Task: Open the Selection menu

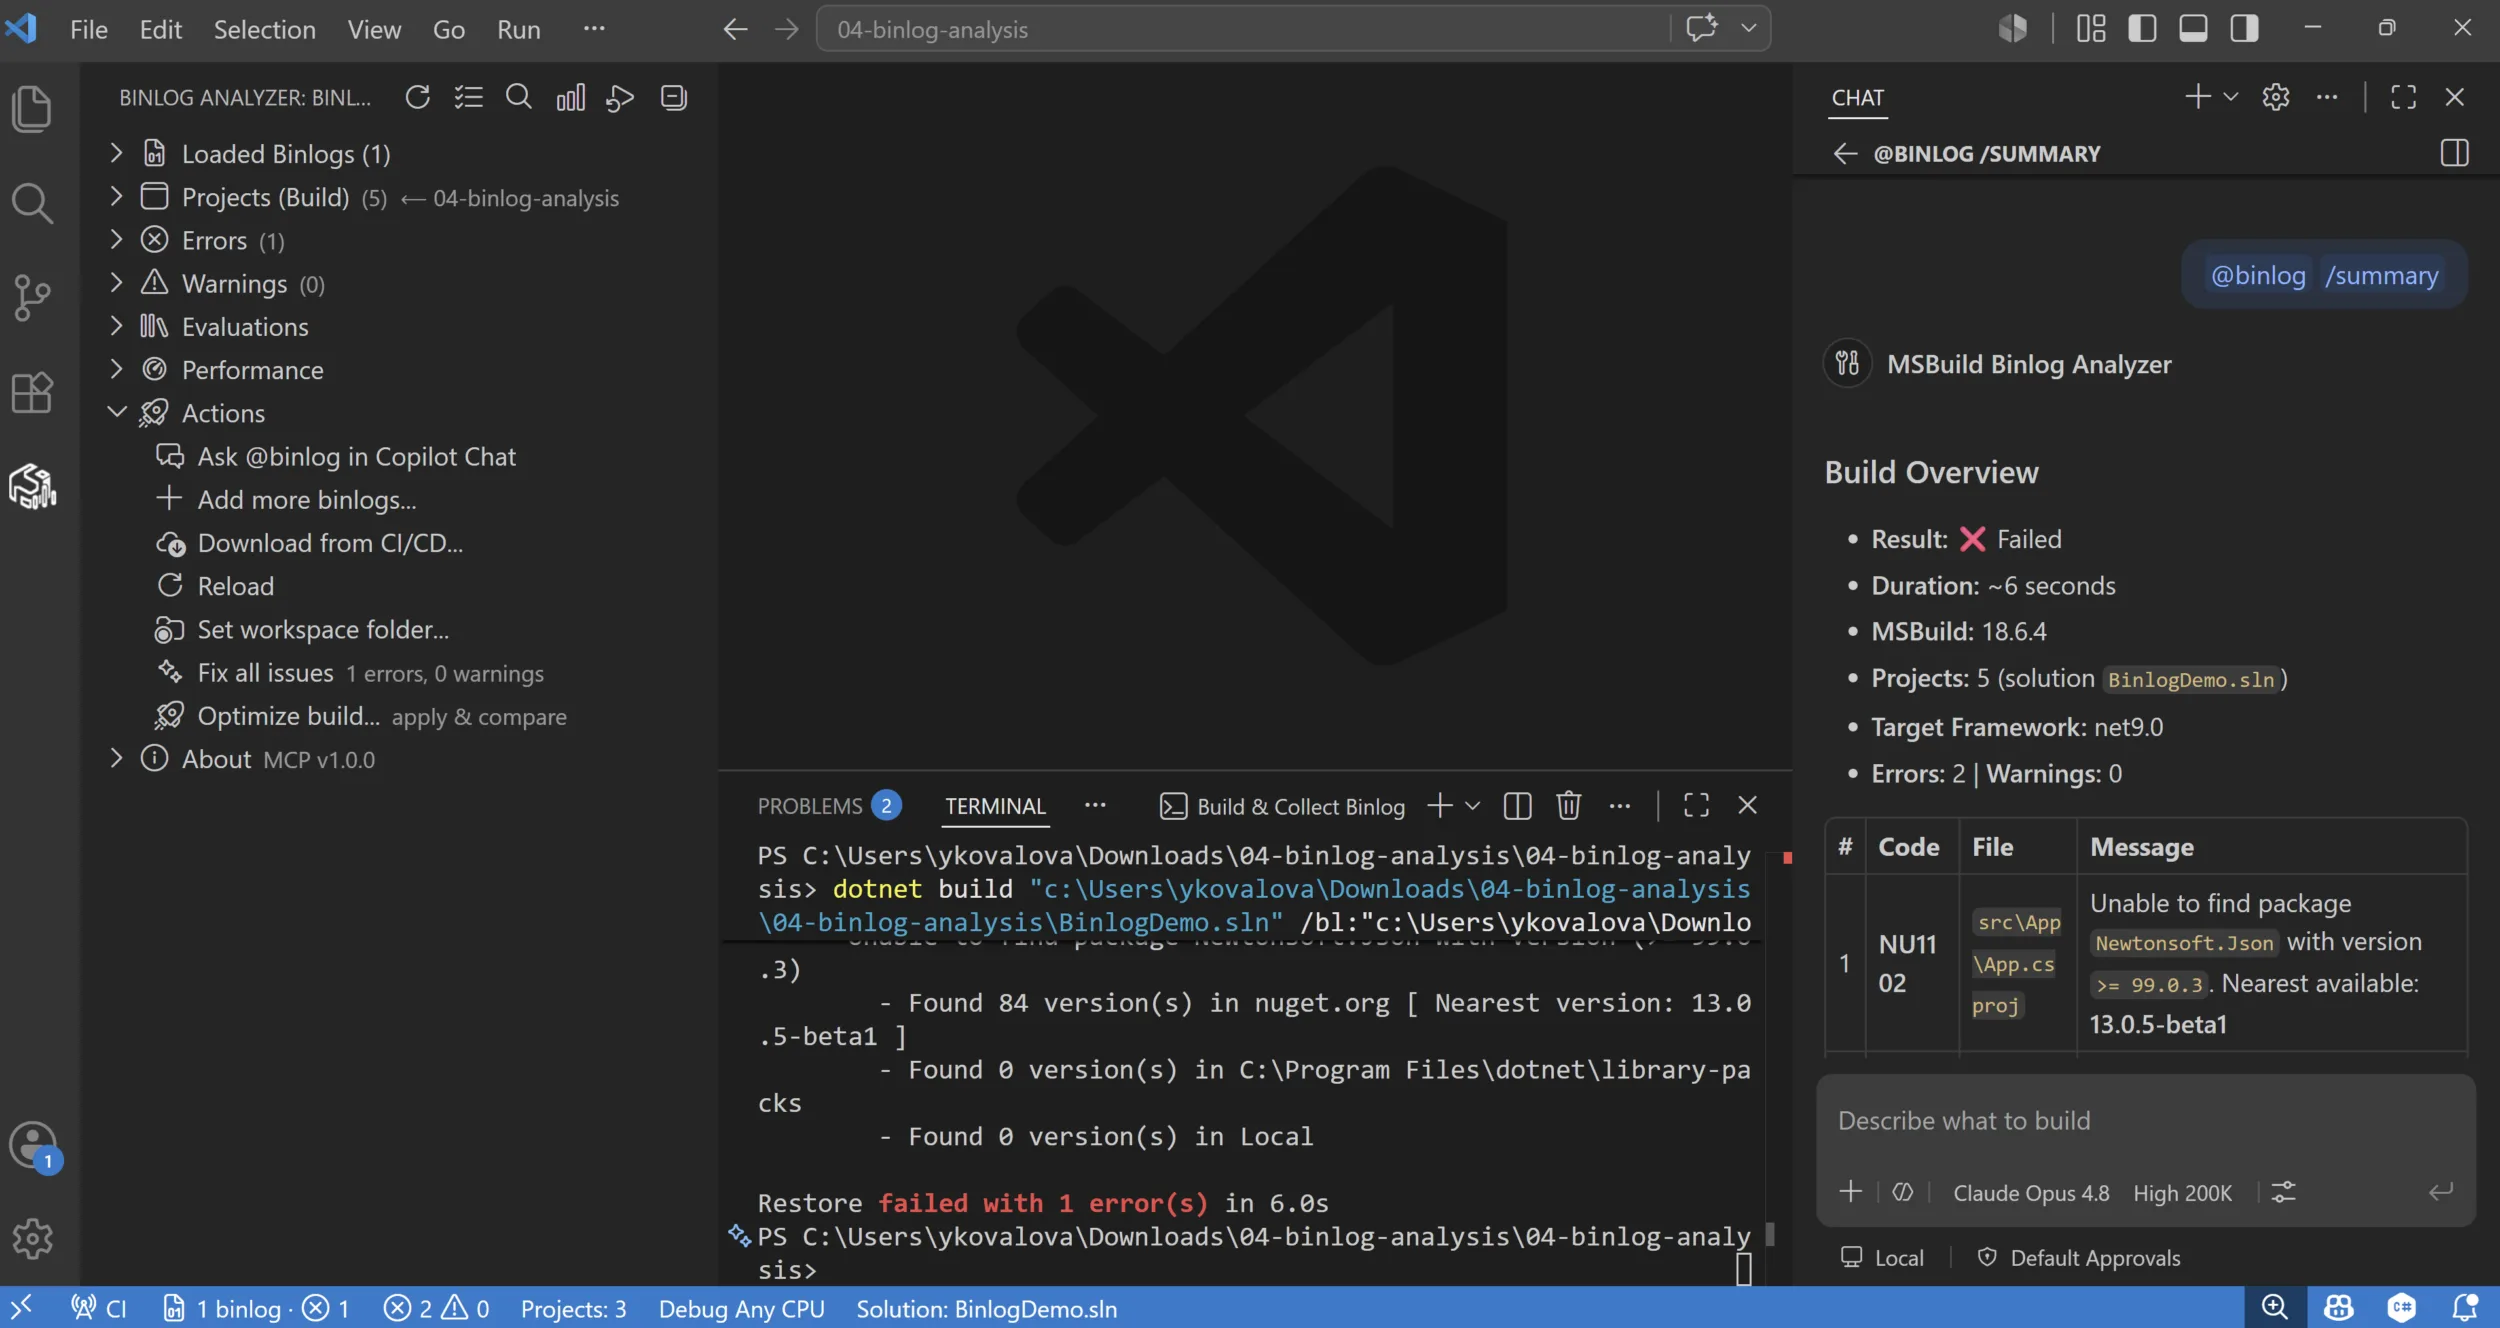Action: [264, 29]
